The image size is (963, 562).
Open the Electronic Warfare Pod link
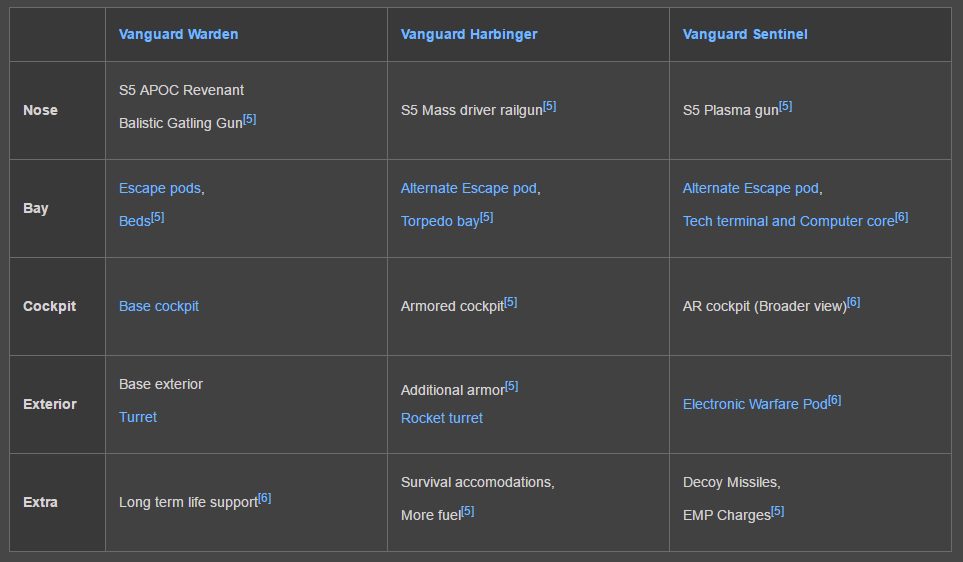[x=755, y=404]
